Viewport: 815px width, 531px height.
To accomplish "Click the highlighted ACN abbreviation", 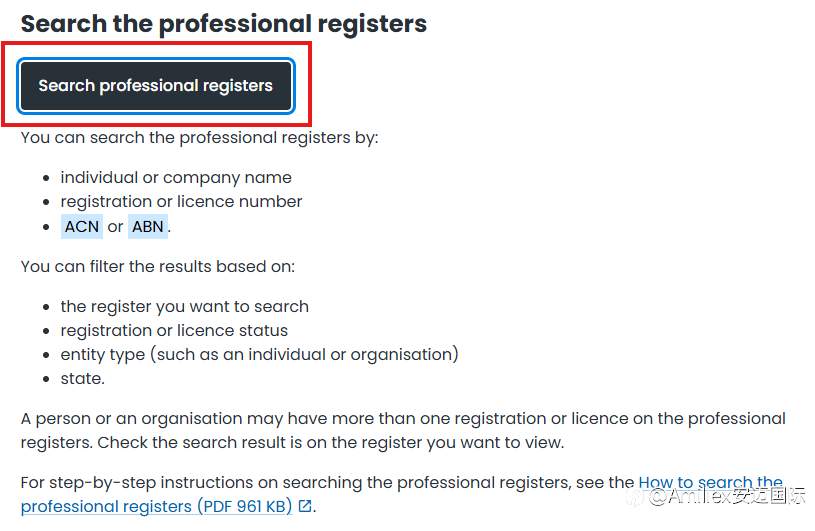I will coord(82,226).
